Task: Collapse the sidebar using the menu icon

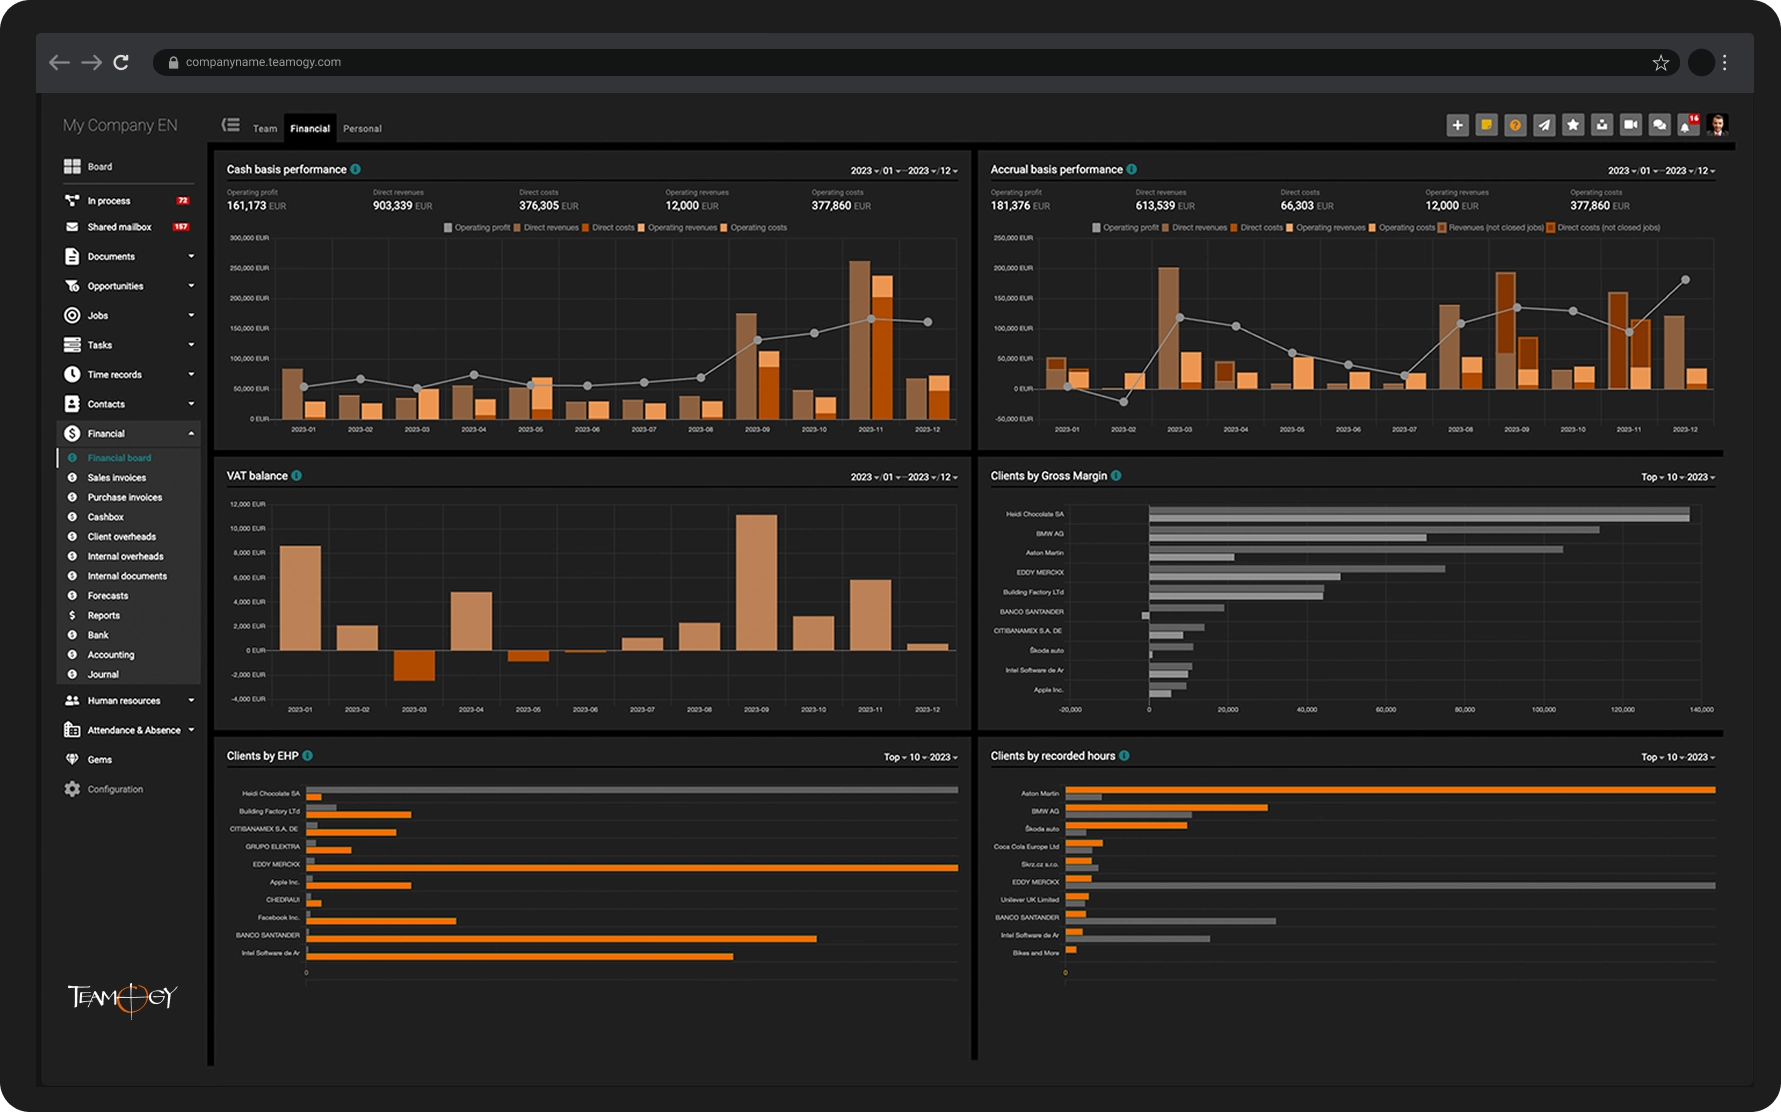Action: (231, 125)
